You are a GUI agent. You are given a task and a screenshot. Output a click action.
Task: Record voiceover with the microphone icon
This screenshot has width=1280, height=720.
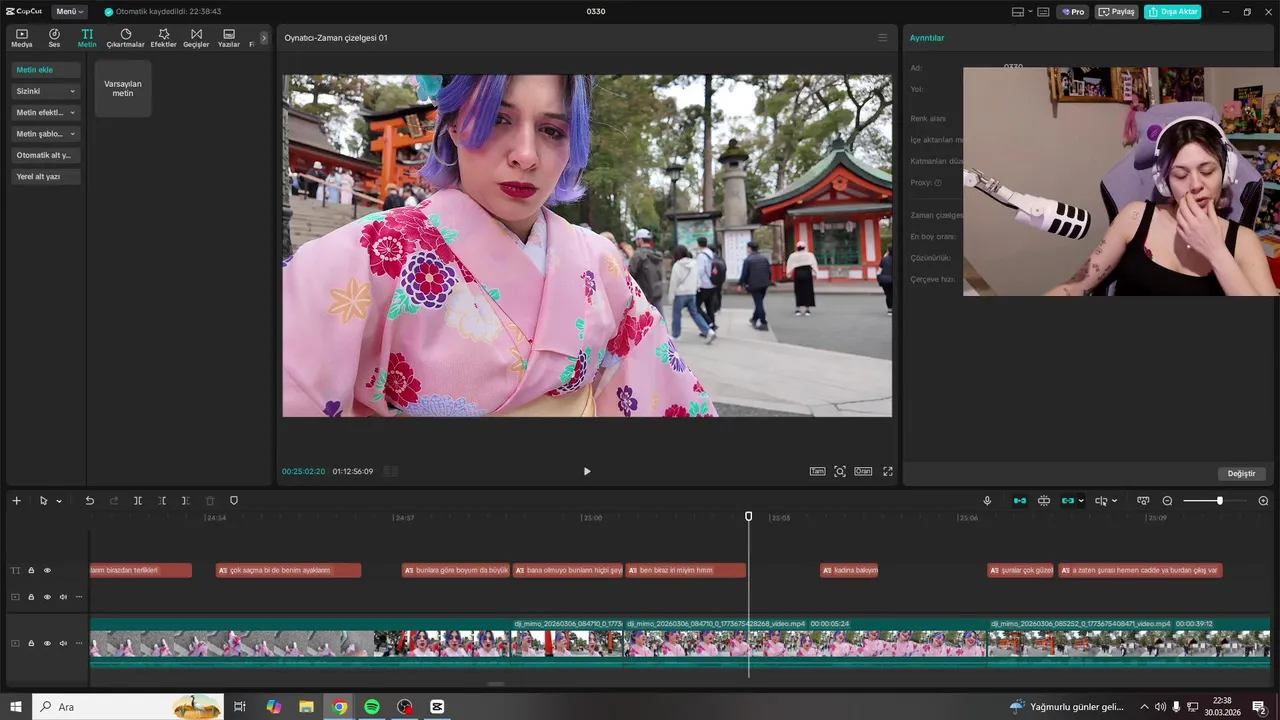[987, 501]
